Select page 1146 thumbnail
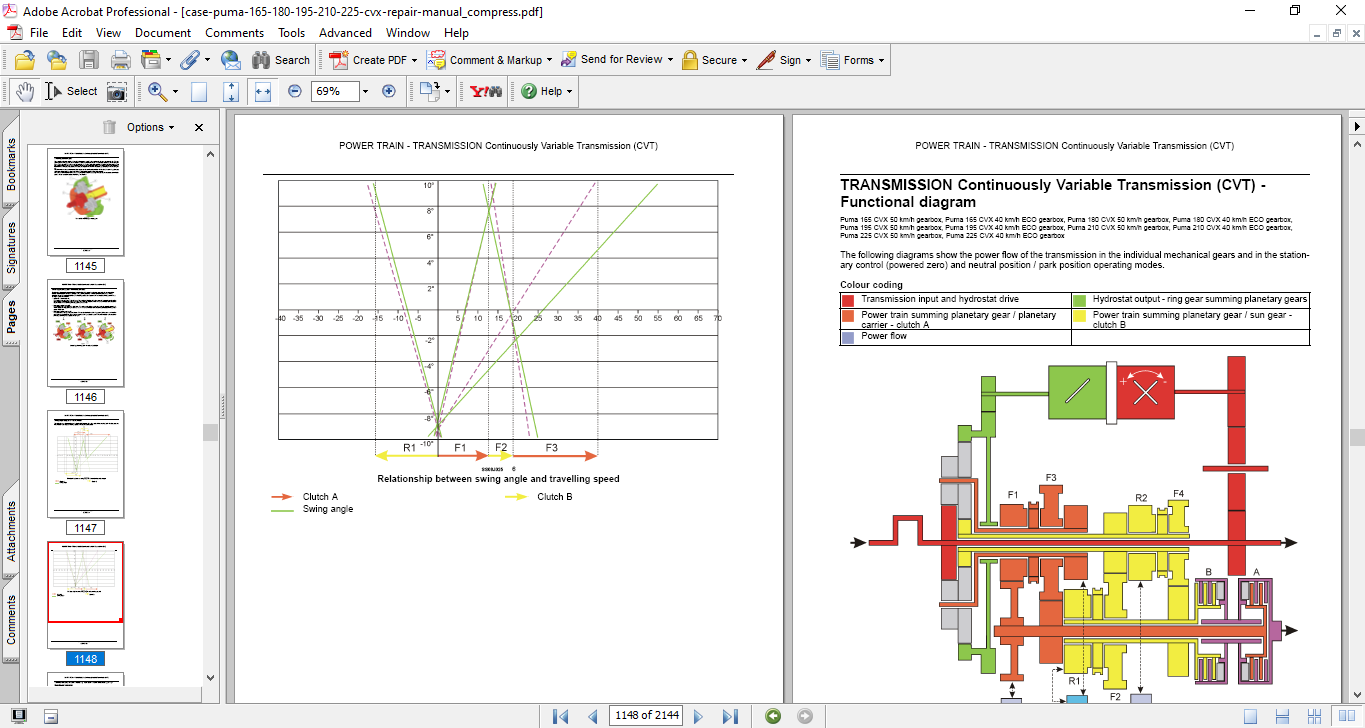The image size is (1365, 728). pyautogui.click(x=86, y=334)
